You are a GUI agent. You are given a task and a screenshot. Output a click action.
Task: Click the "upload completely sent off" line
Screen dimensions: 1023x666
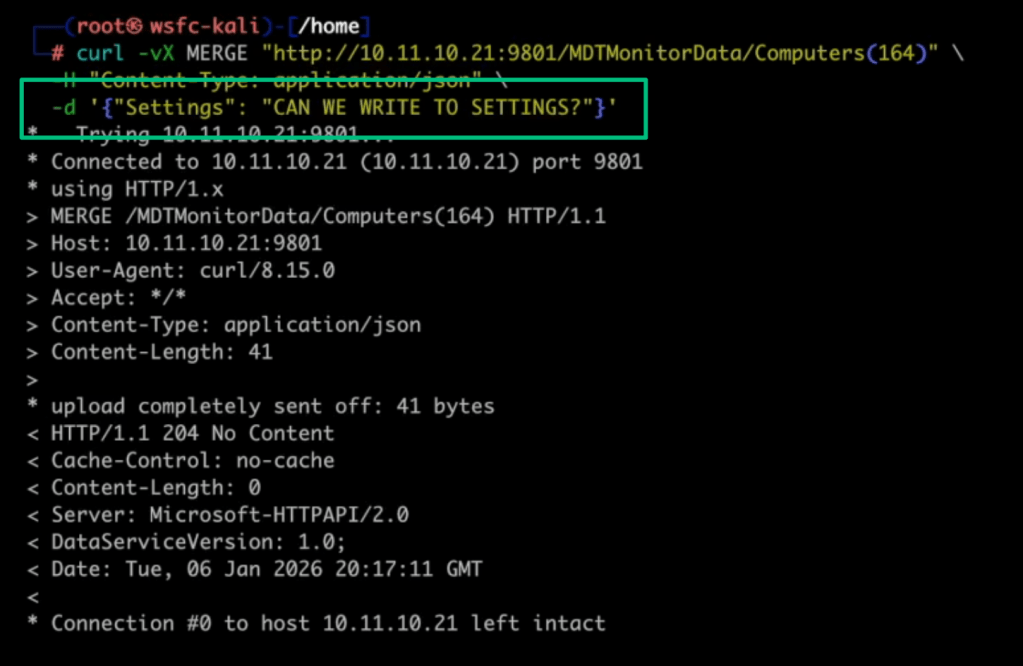point(272,406)
